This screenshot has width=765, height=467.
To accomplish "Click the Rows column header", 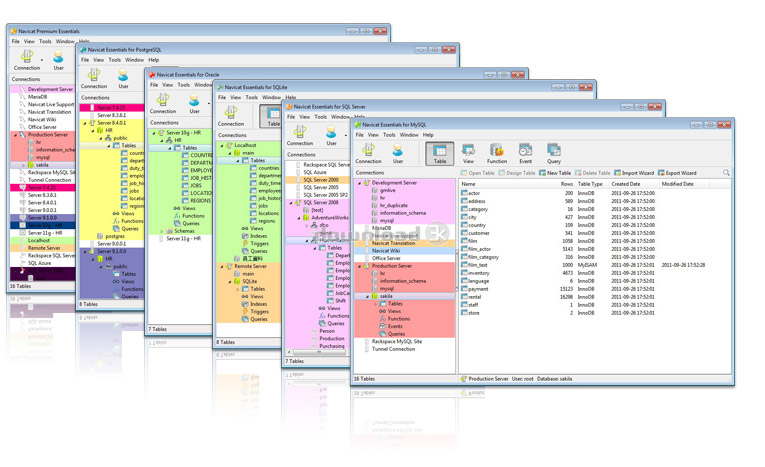I will coord(566,184).
